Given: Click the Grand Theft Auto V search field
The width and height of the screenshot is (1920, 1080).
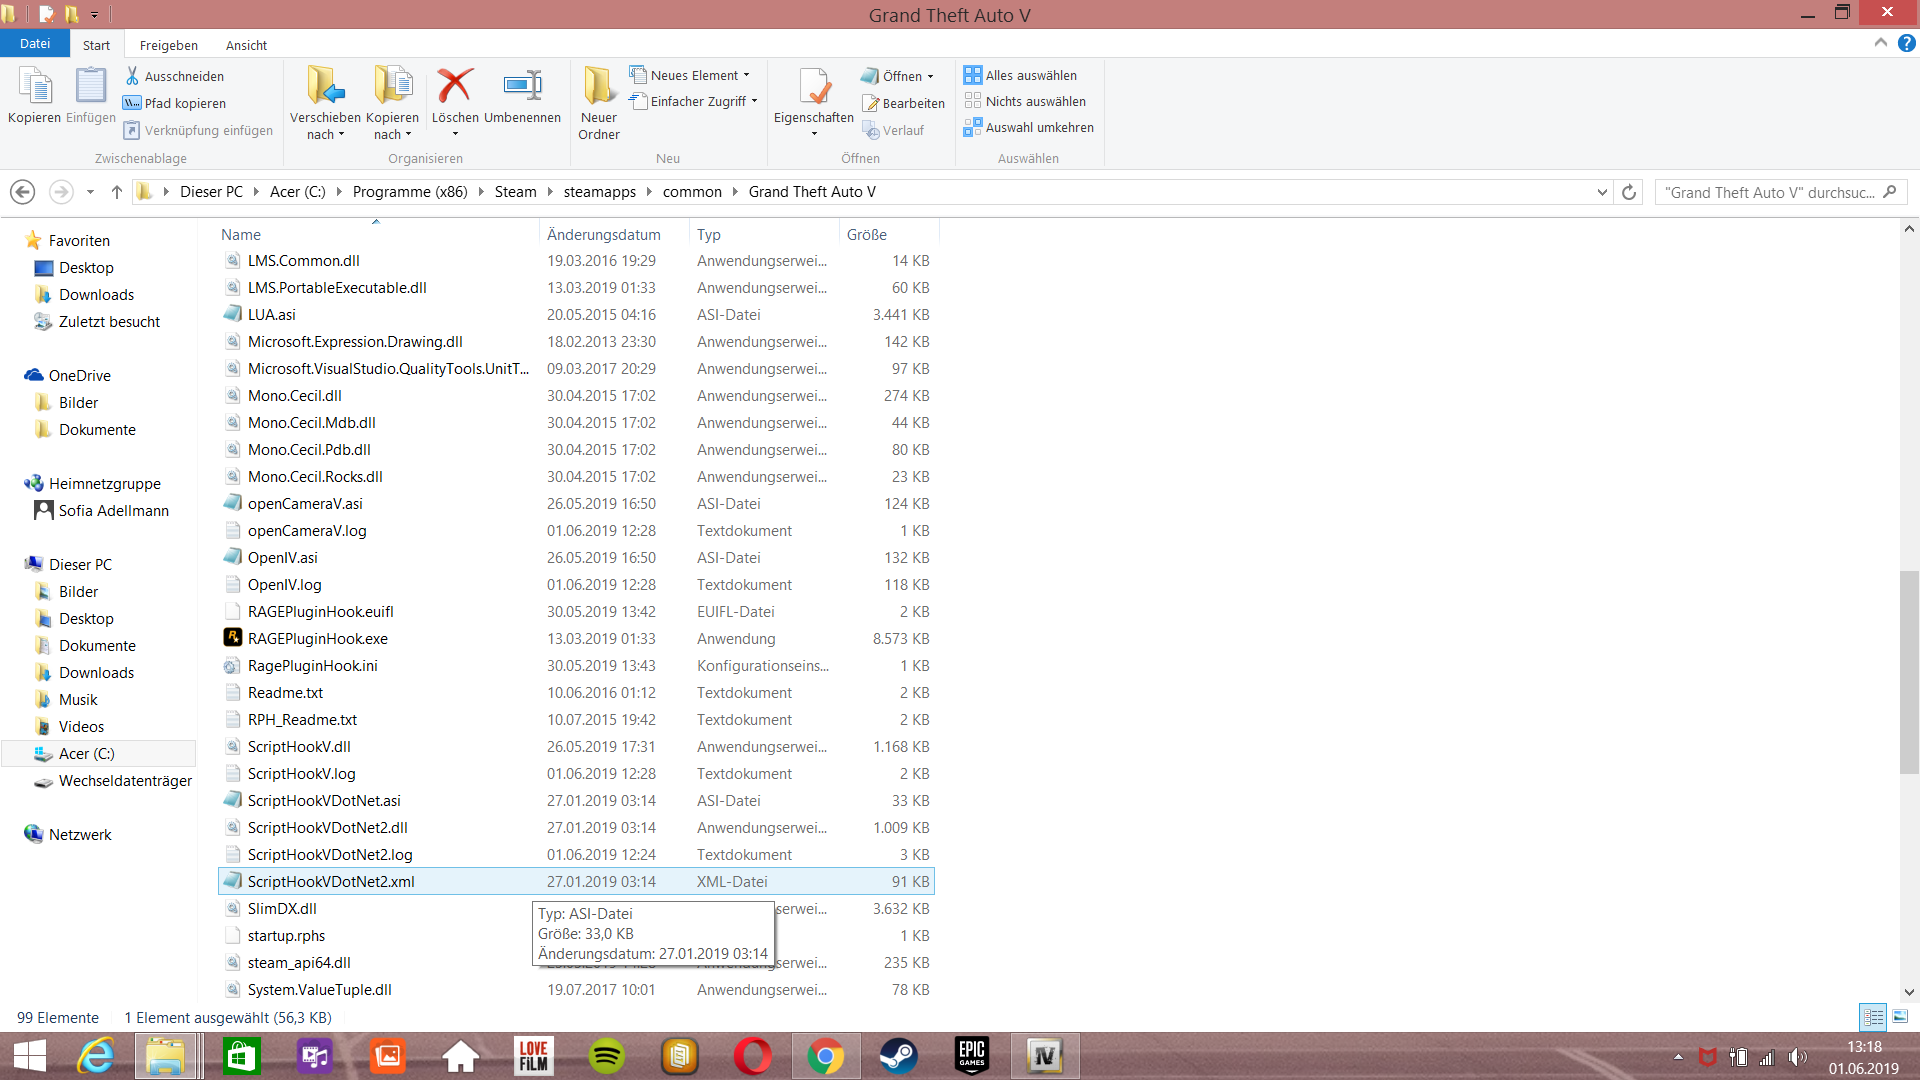Looking at the screenshot, I should coord(1770,192).
